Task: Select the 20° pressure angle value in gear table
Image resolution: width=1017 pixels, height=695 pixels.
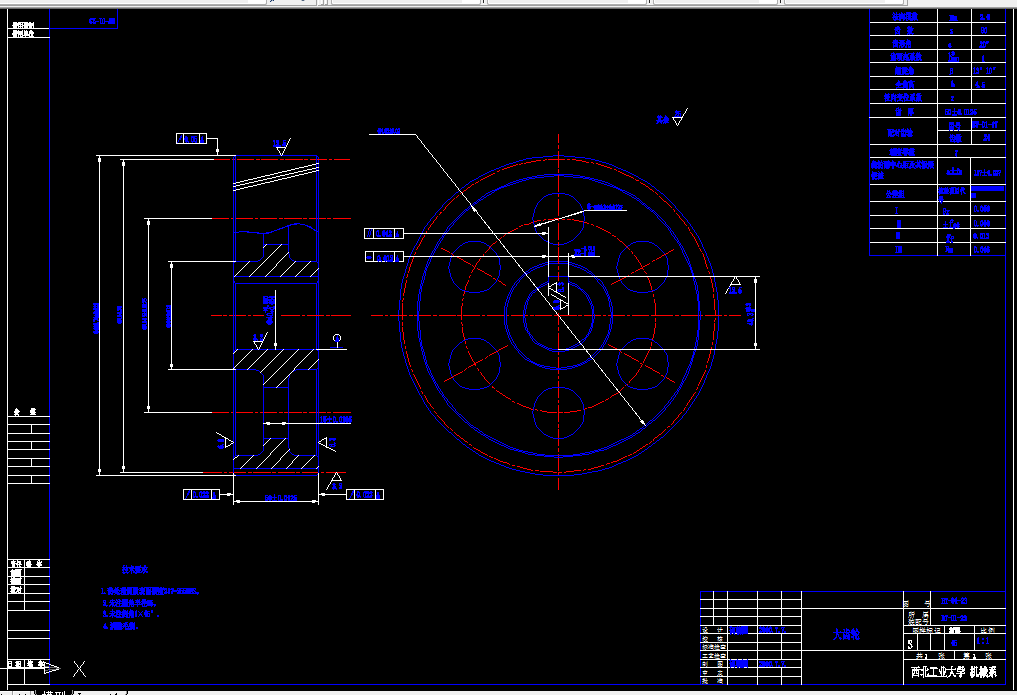Action: tap(984, 44)
